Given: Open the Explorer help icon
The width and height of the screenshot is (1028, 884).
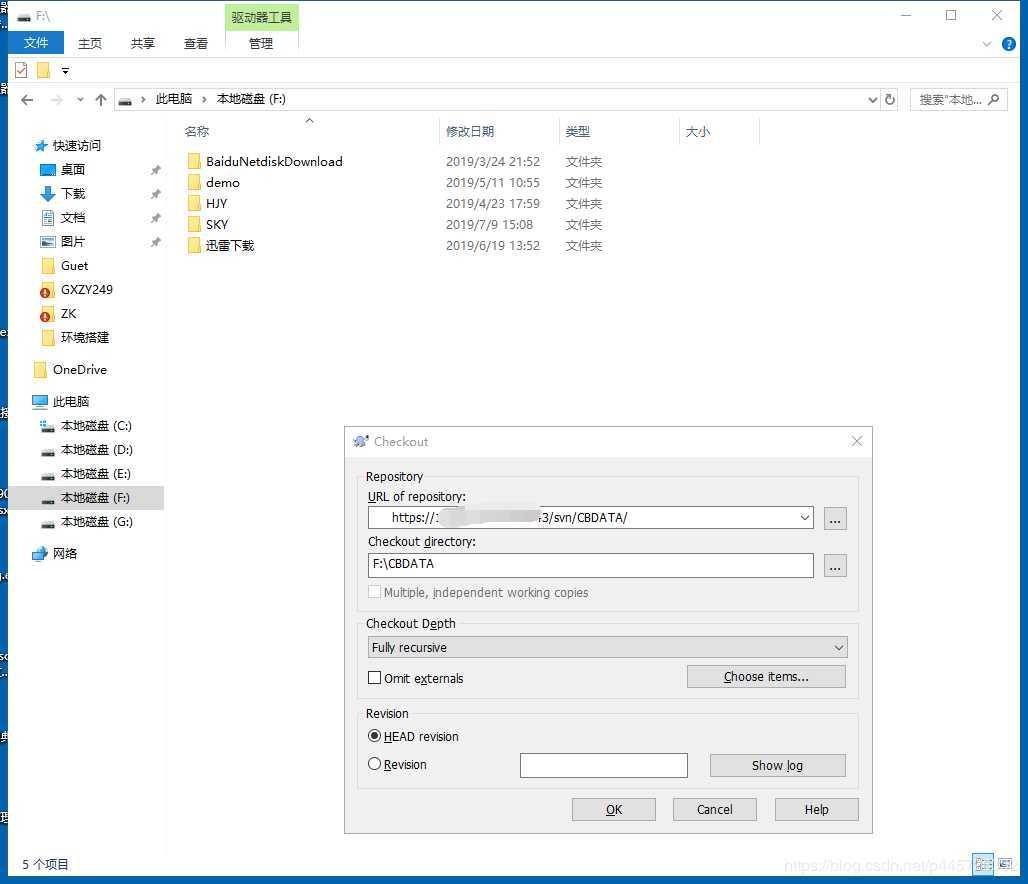Looking at the screenshot, I should (x=1008, y=44).
